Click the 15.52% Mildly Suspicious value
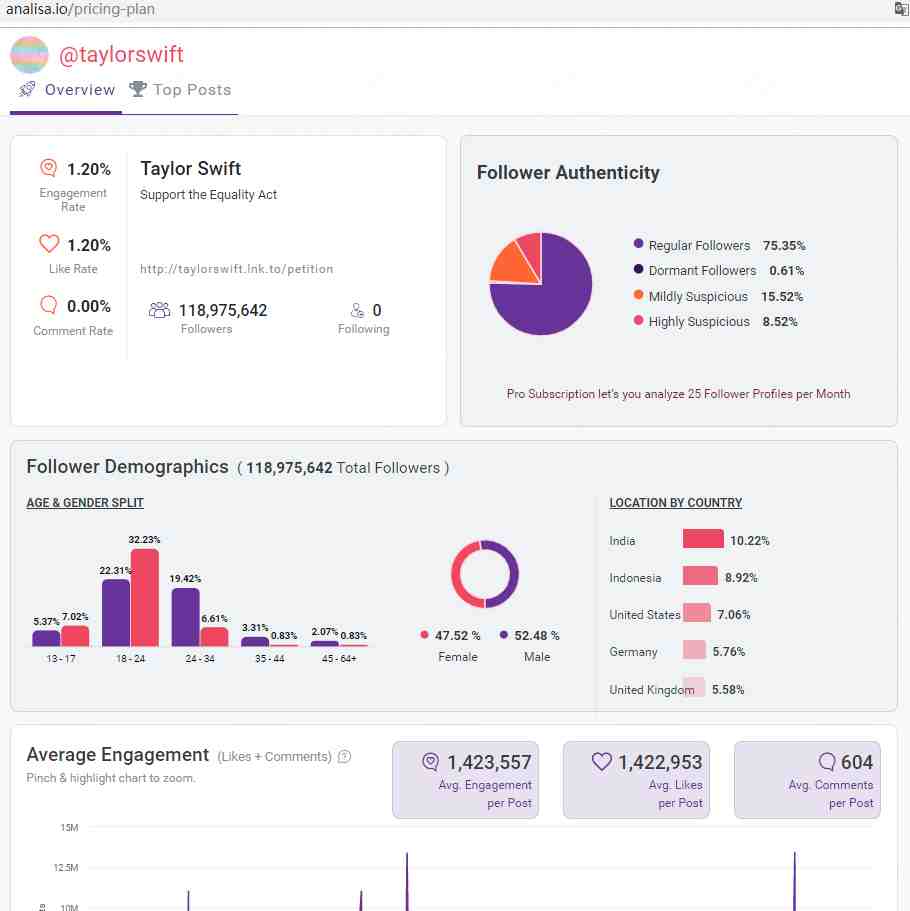This screenshot has width=910, height=911. pos(782,296)
